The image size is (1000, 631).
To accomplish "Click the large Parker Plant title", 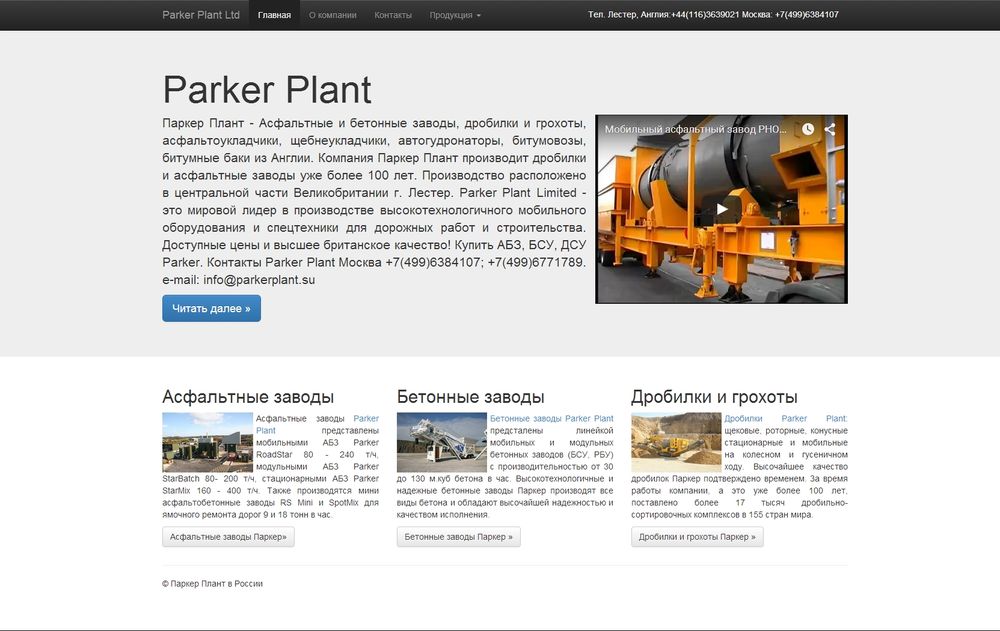I will click(x=267, y=89).
